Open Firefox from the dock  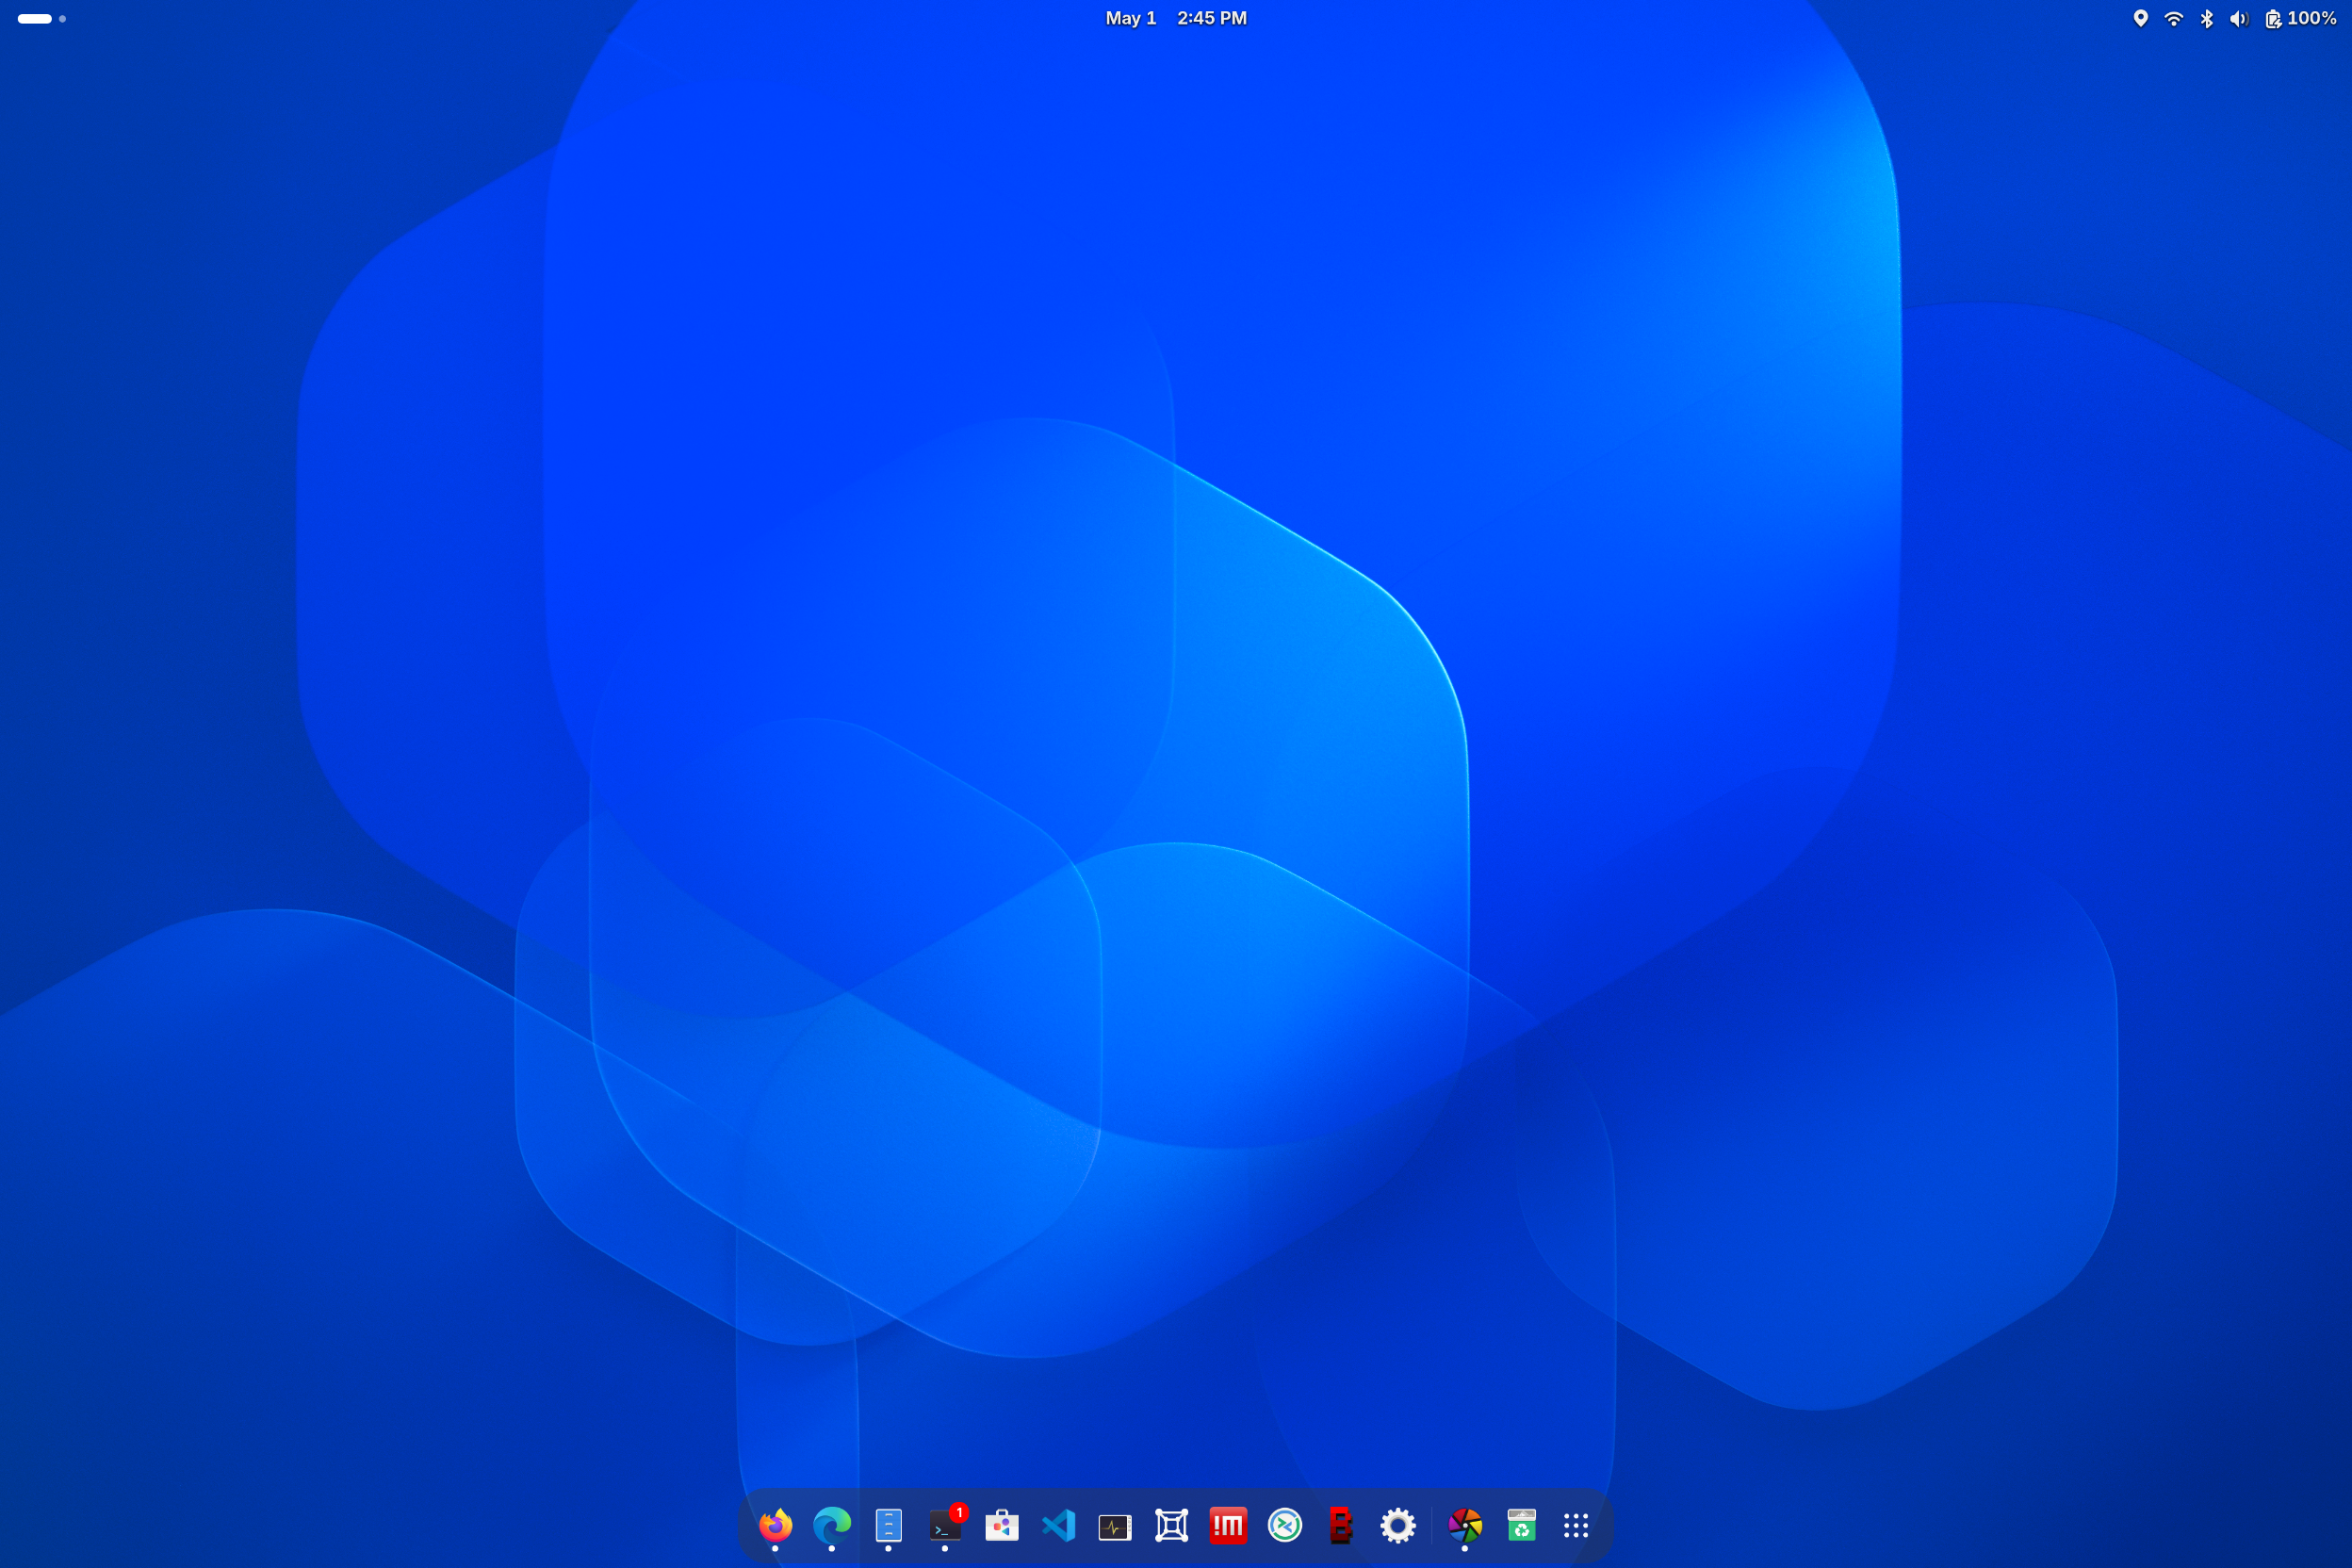[775, 1525]
